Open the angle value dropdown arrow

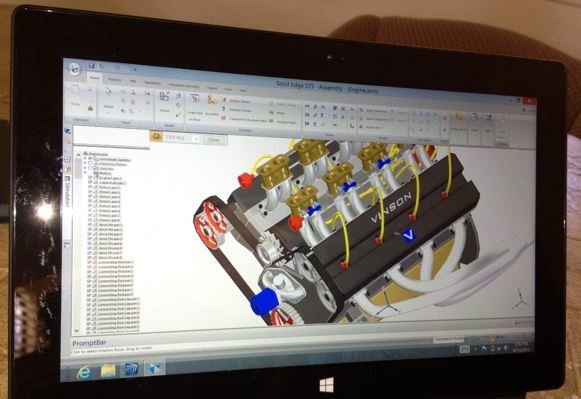tap(196, 139)
